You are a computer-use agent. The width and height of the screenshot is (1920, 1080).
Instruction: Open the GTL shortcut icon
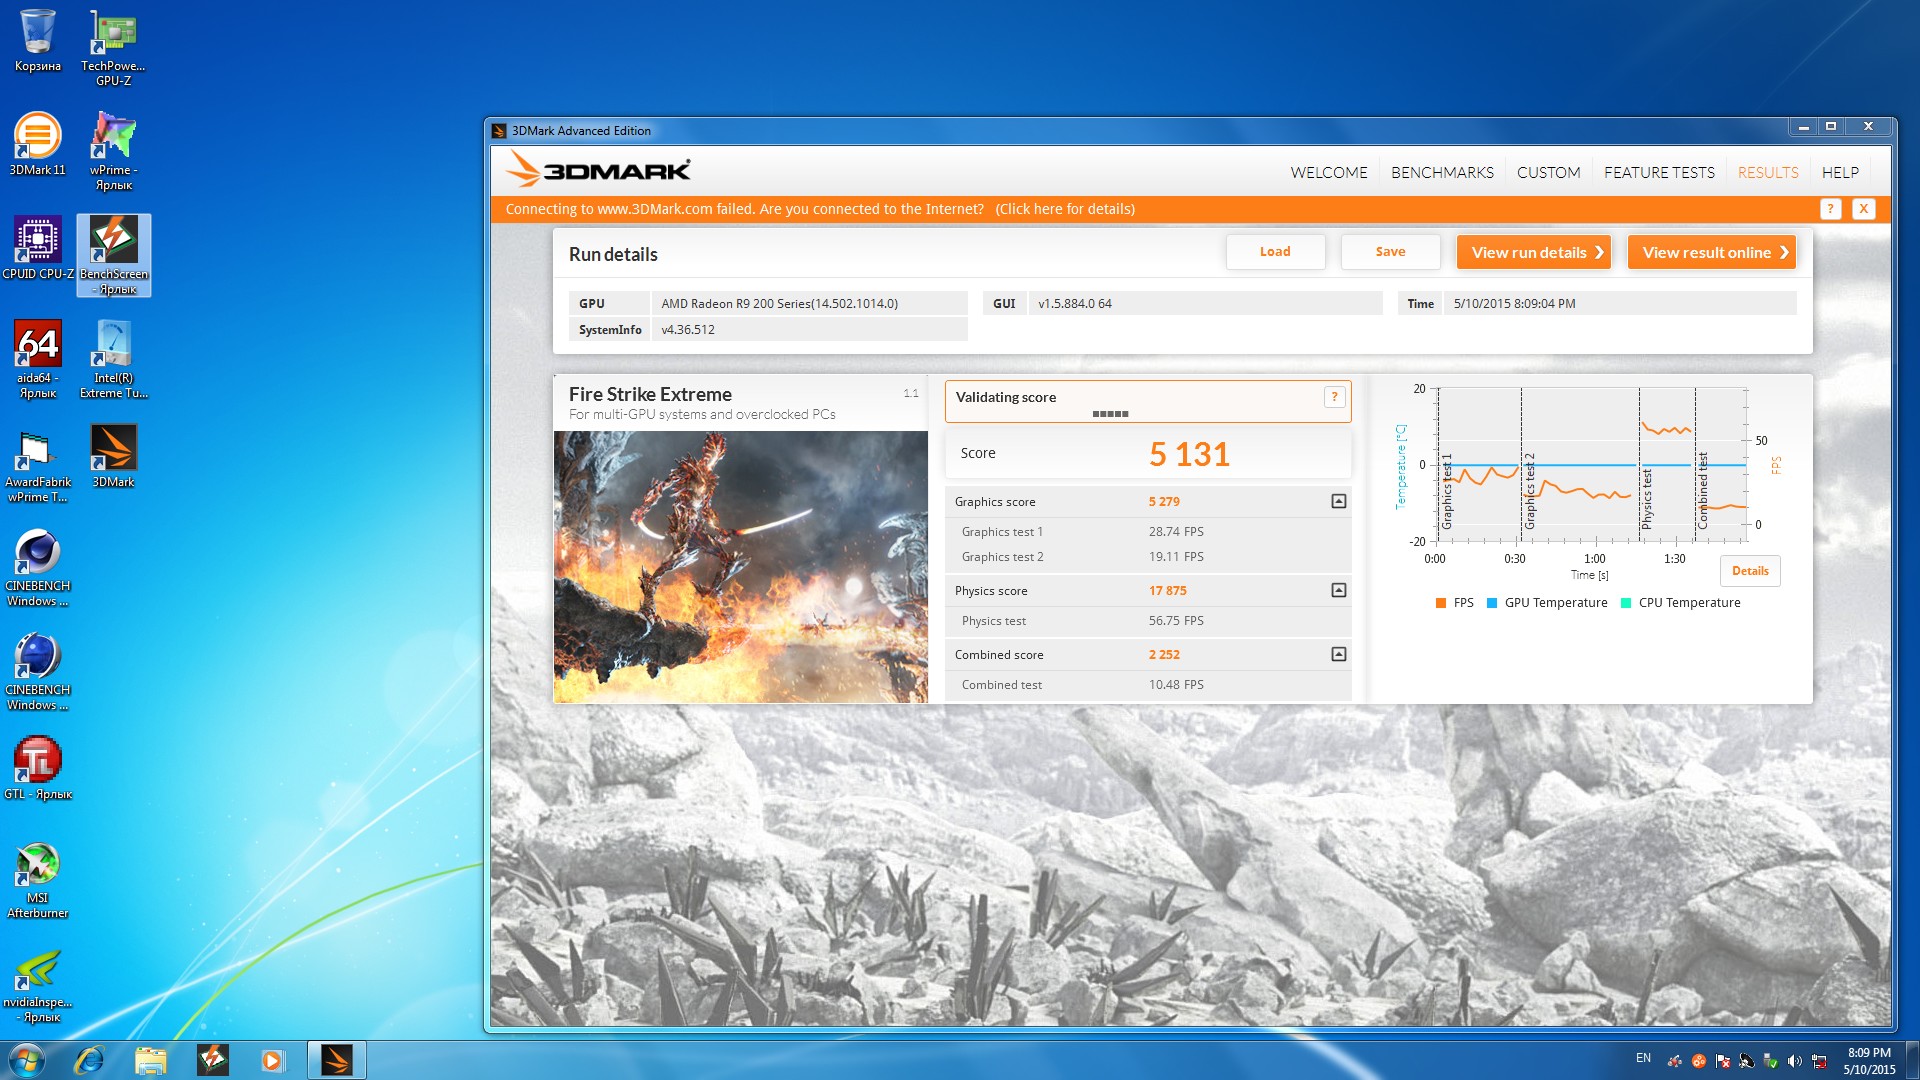(38, 769)
